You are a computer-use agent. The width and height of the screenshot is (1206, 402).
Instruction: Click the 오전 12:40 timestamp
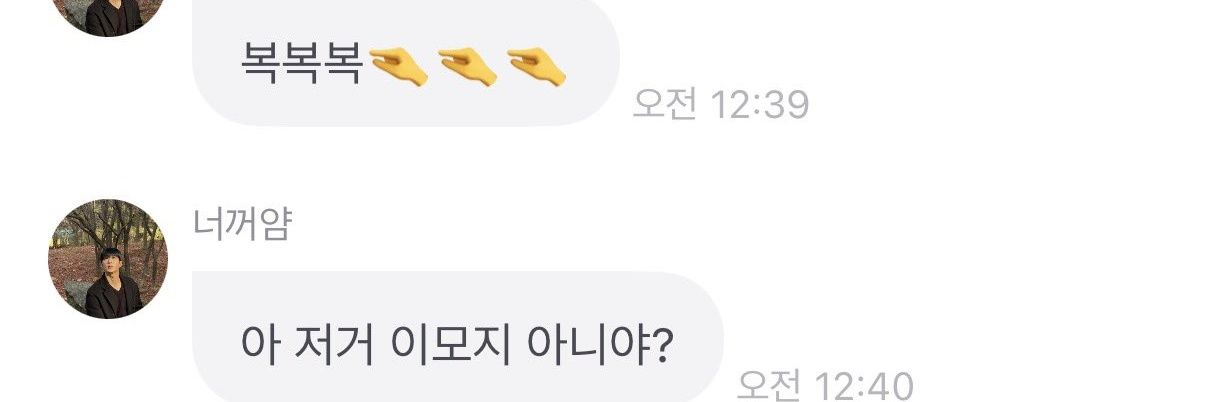pyautogui.click(x=825, y=384)
